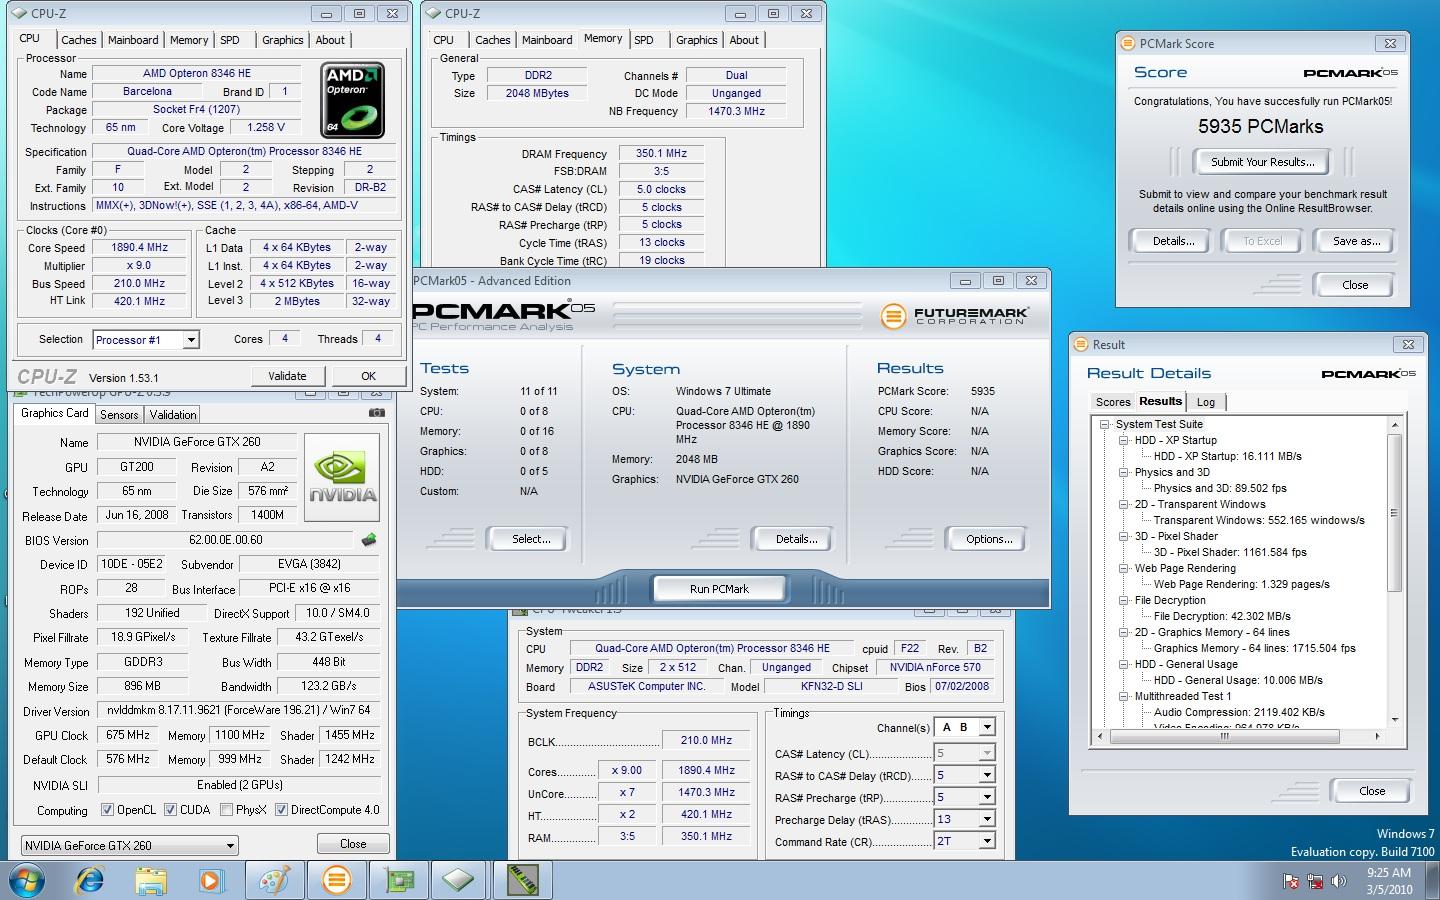
Task: Open Mainboard tab in CPU-Z CPU window
Action: (133, 40)
